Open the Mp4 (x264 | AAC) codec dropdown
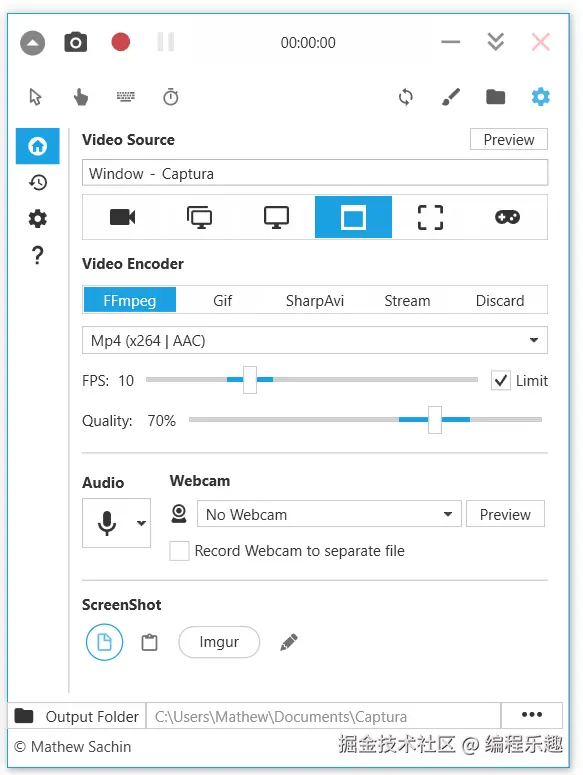The image size is (583, 775). pyautogui.click(x=315, y=340)
